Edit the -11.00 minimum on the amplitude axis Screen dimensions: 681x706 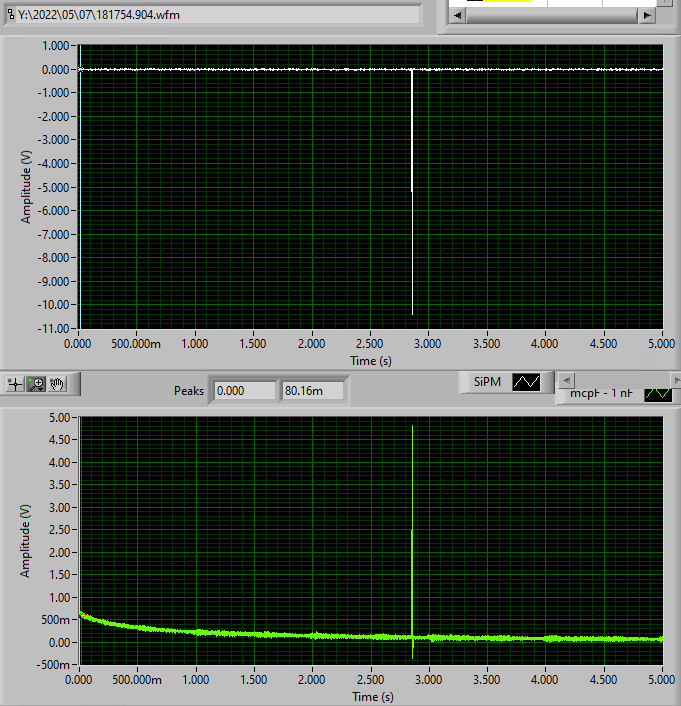pos(53,328)
